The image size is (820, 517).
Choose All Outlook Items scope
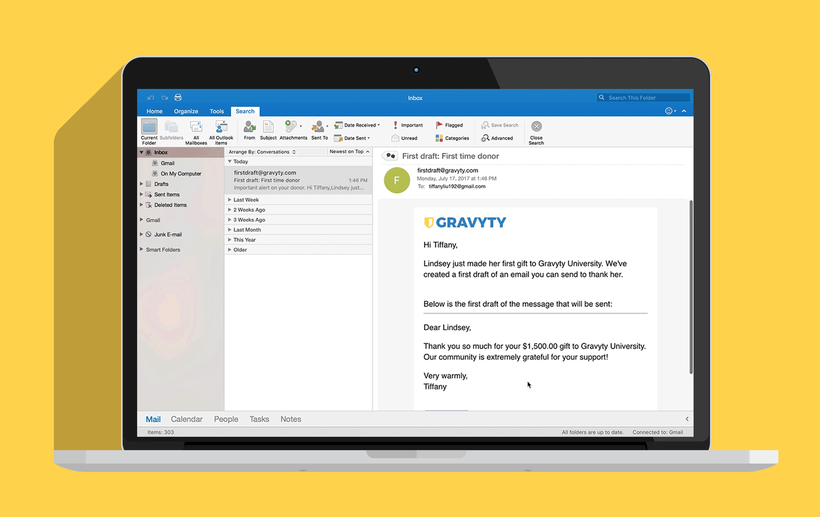coord(221,132)
